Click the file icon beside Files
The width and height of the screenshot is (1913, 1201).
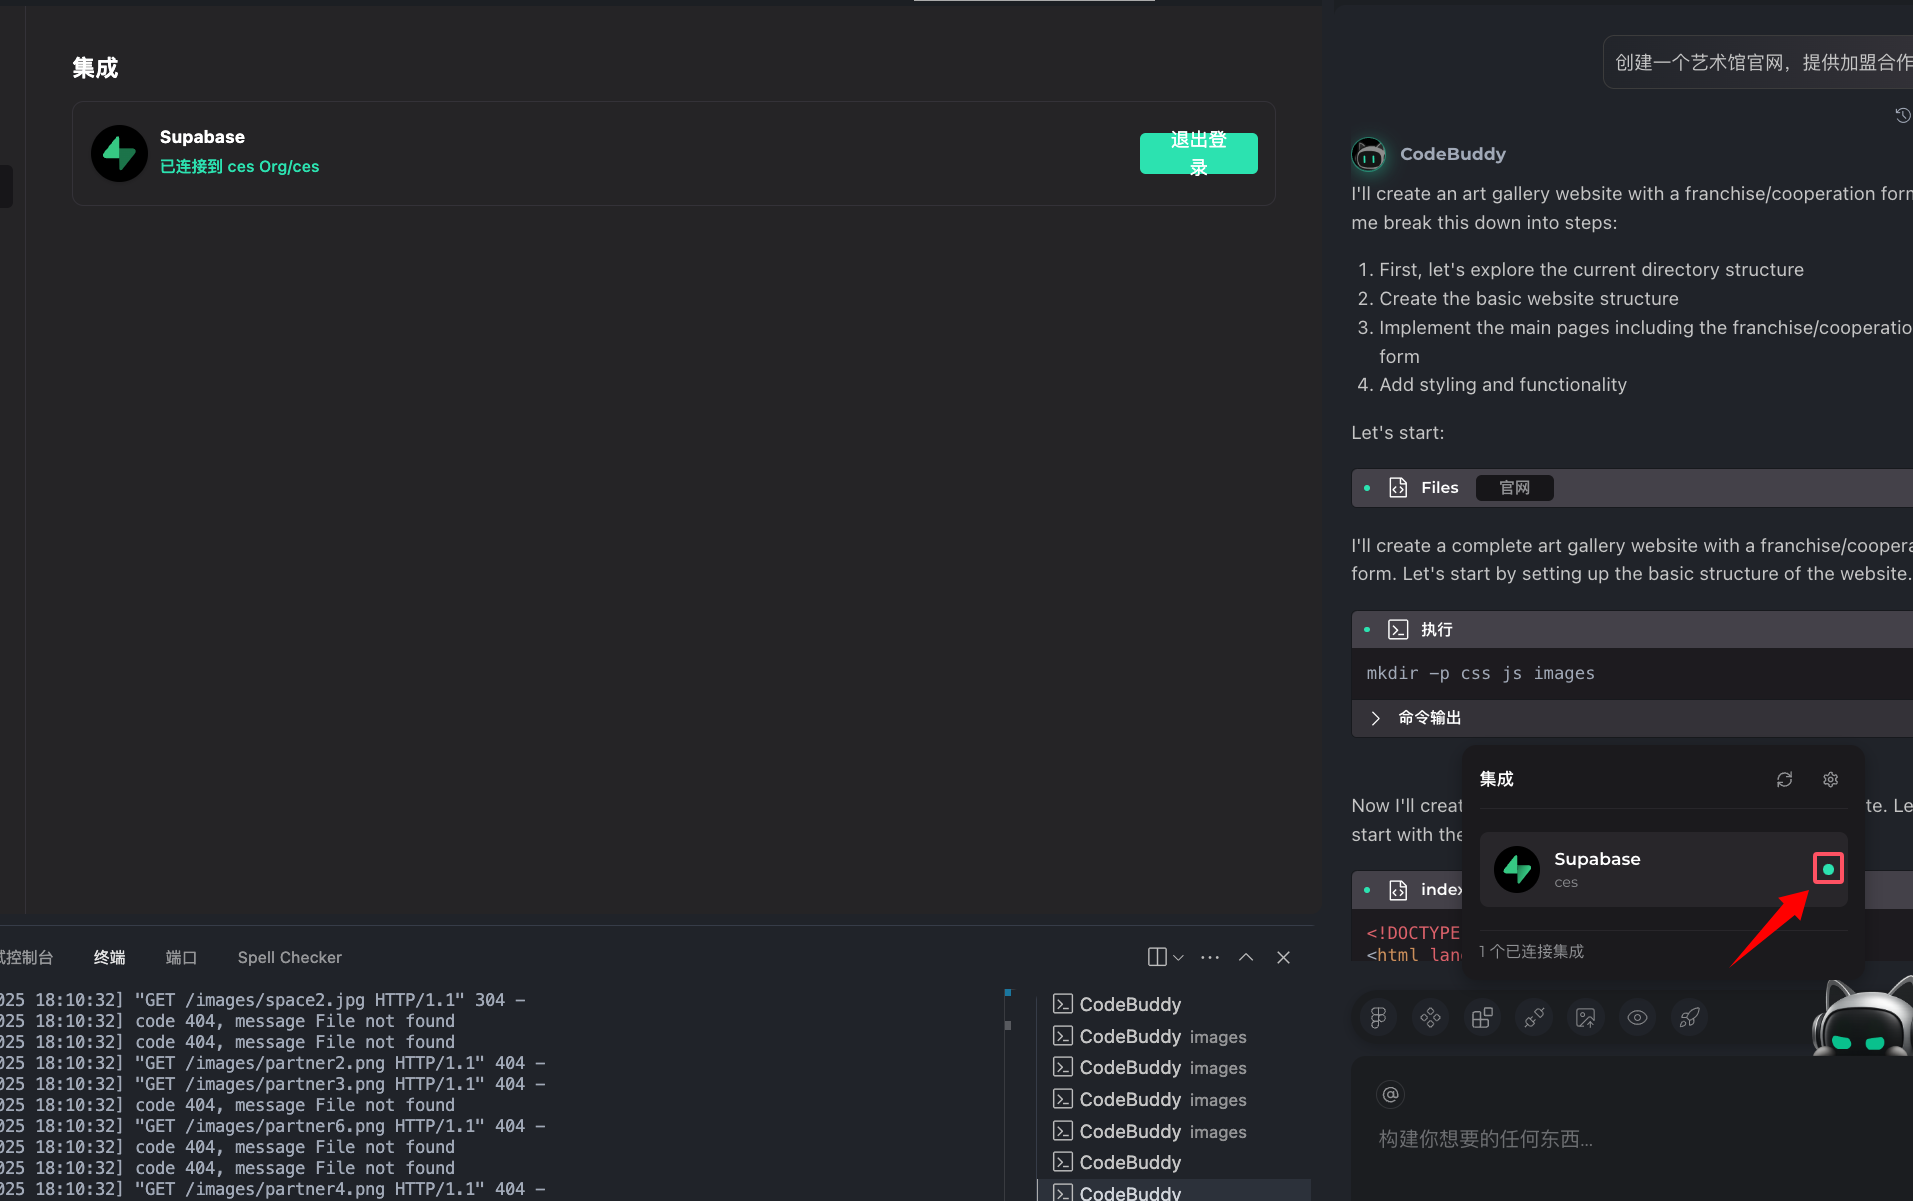tap(1398, 487)
